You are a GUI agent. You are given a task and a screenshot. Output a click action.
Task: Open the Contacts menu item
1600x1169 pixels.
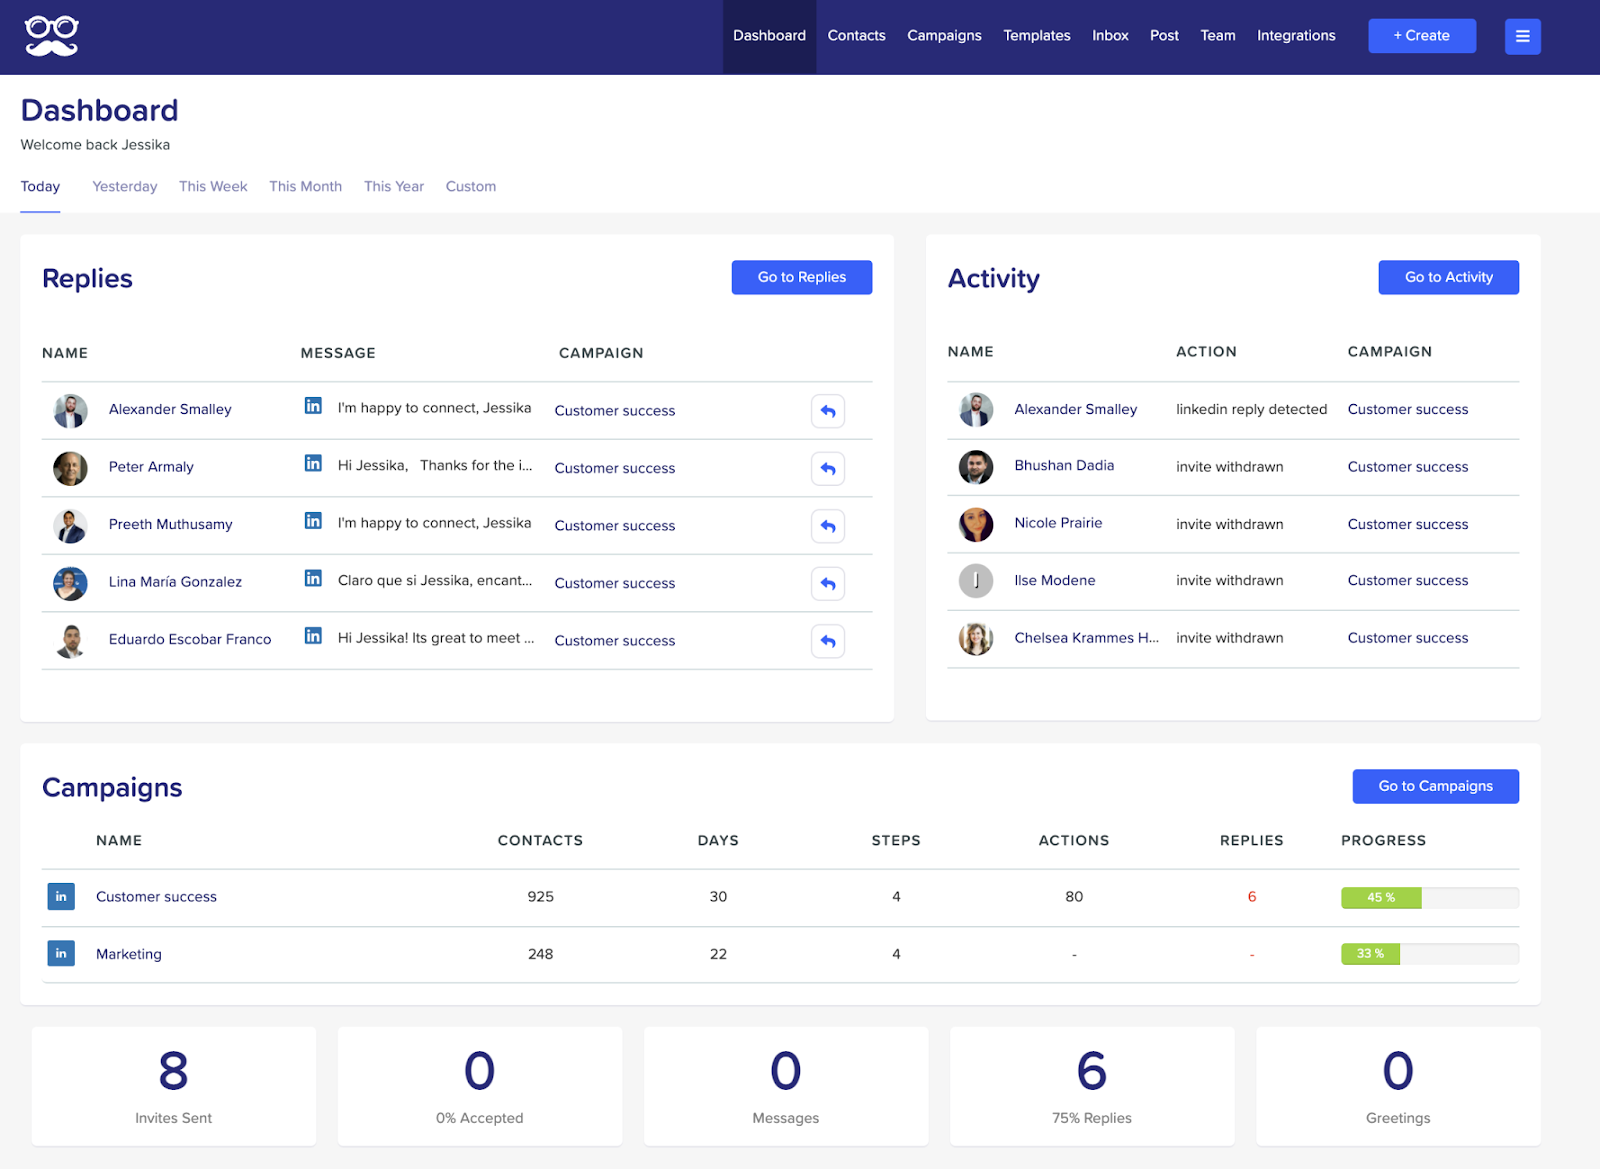[x=856, y=36]
